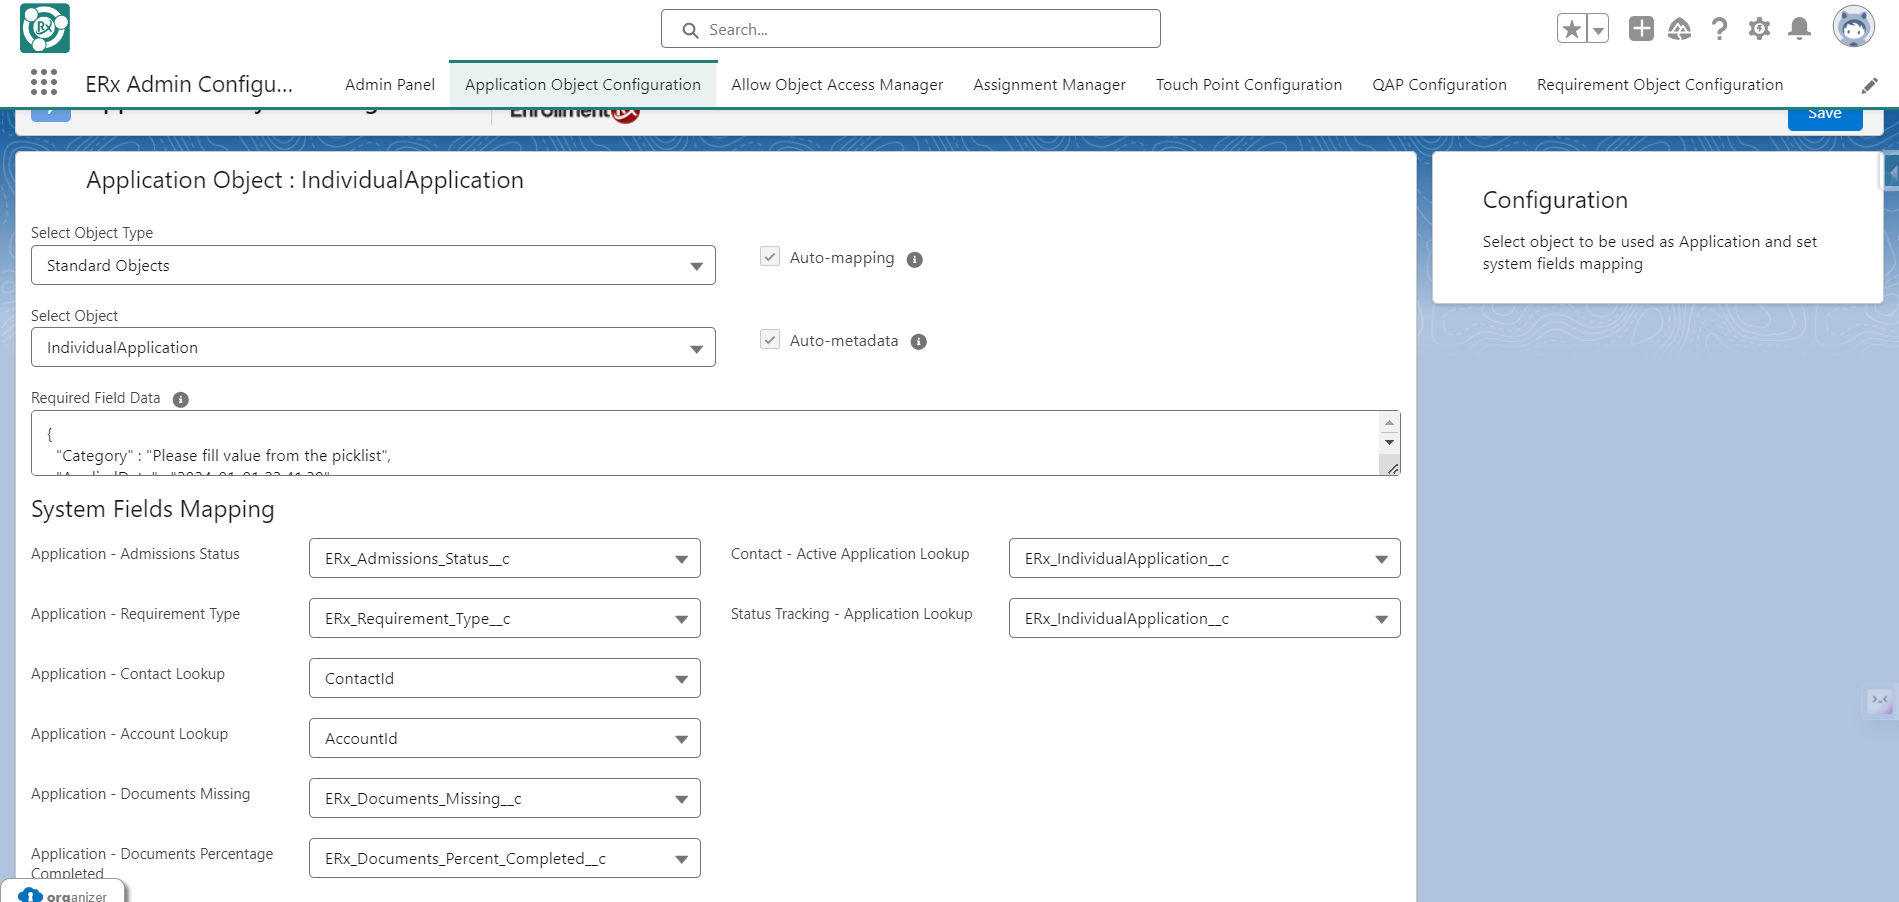1899x902 pixels.
Task: Switch to the Touch Point Configuration tab
Action: [1248, 85]
